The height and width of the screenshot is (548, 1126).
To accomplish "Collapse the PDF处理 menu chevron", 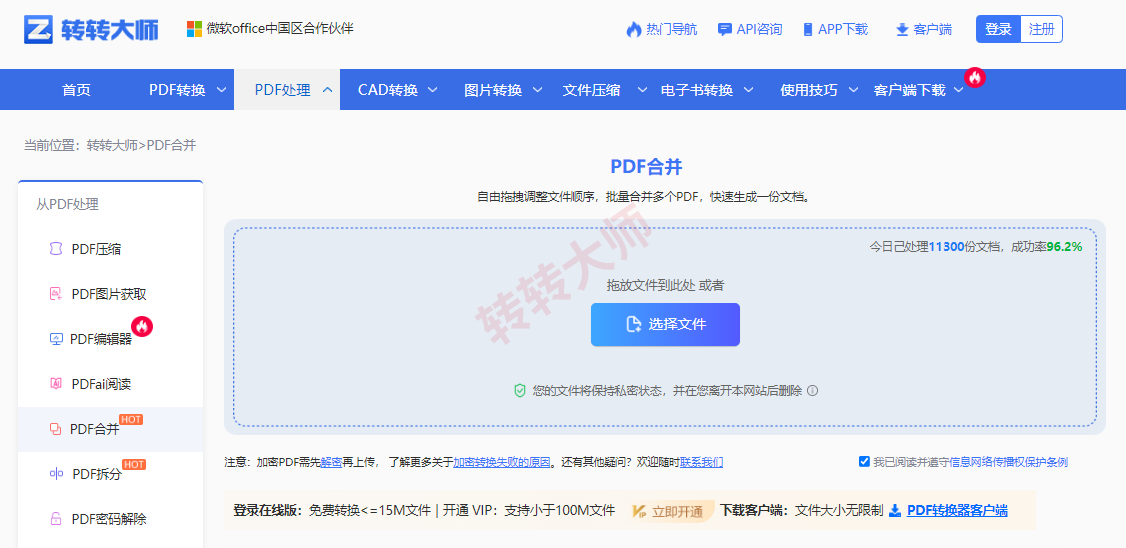I will [327, 90].
